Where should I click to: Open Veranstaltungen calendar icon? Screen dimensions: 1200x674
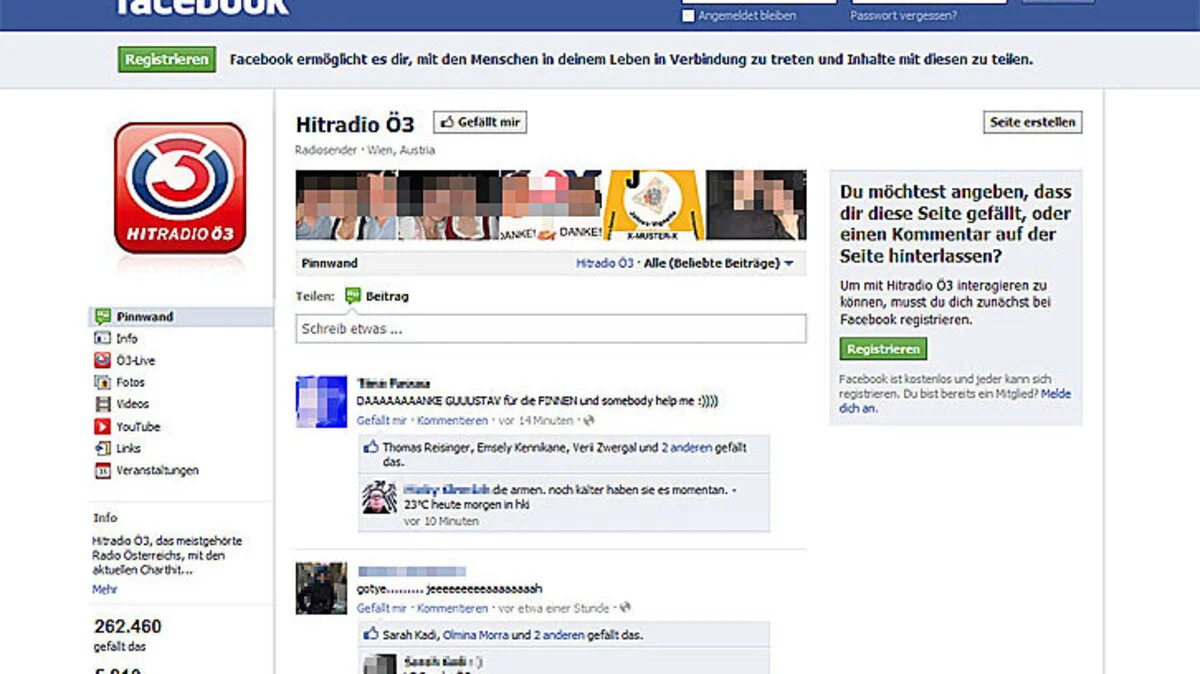[102, 471]
